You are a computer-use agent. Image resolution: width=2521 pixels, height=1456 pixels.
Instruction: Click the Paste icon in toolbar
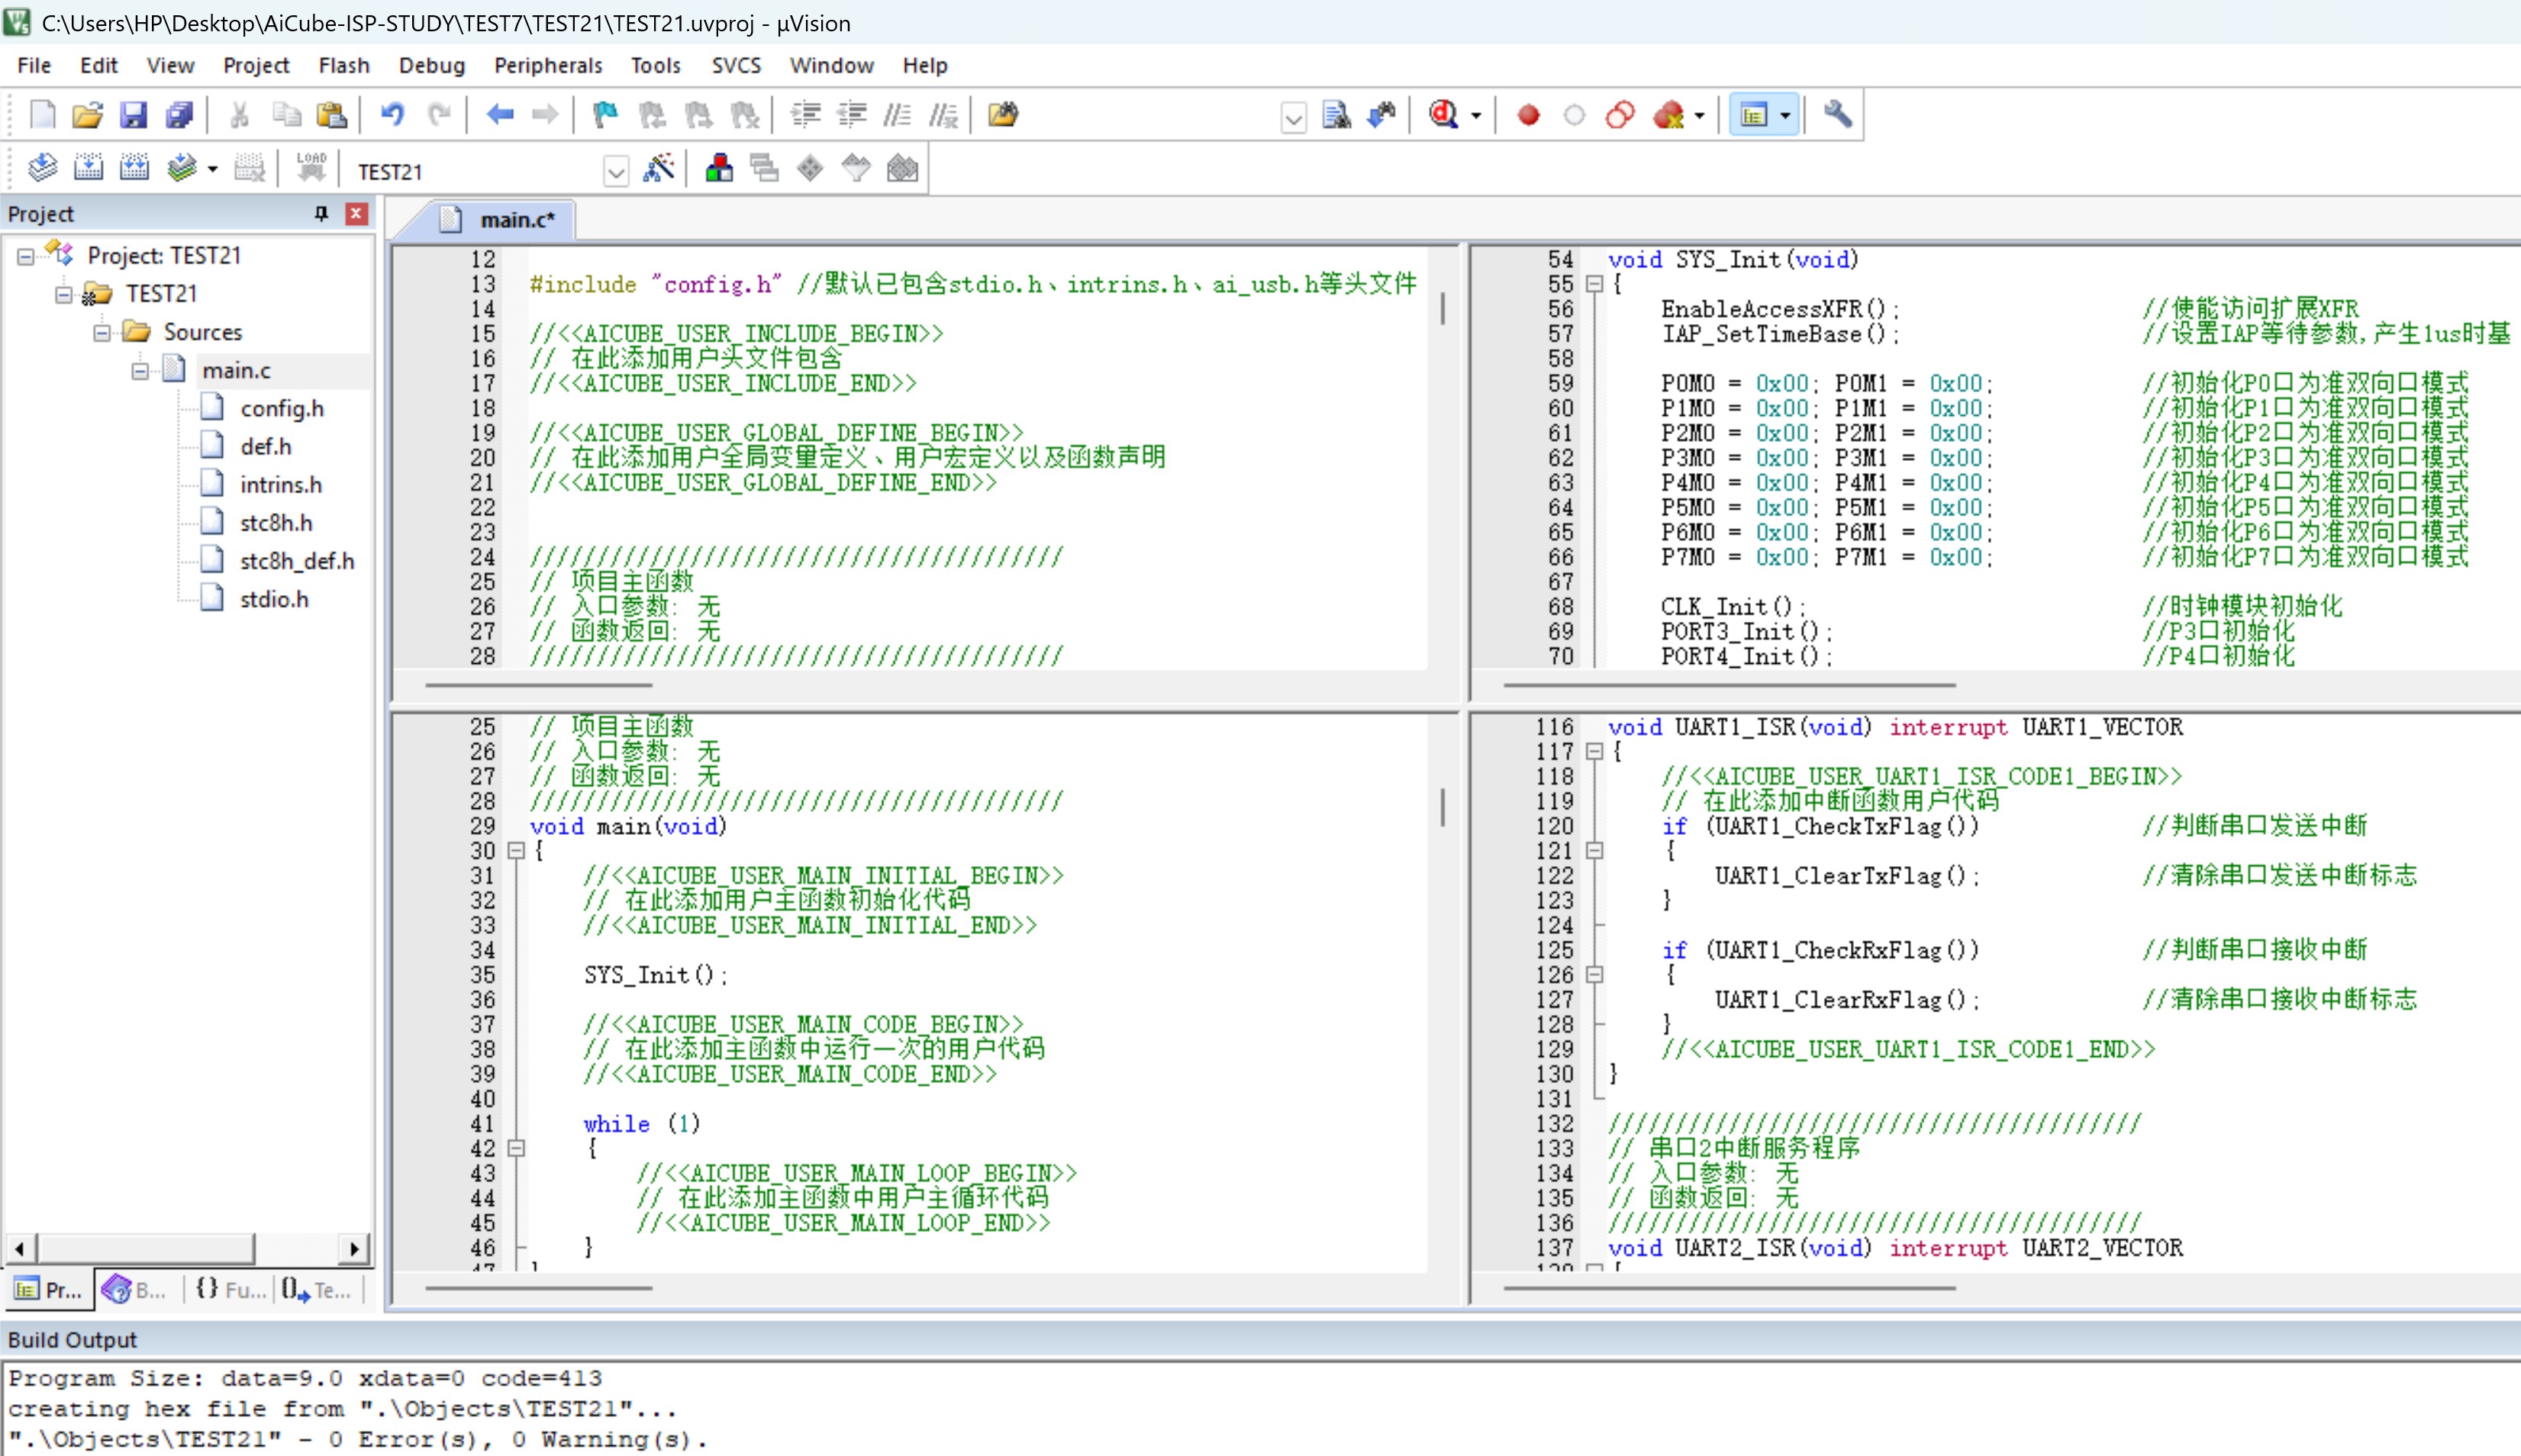click(x=331, y=115)
